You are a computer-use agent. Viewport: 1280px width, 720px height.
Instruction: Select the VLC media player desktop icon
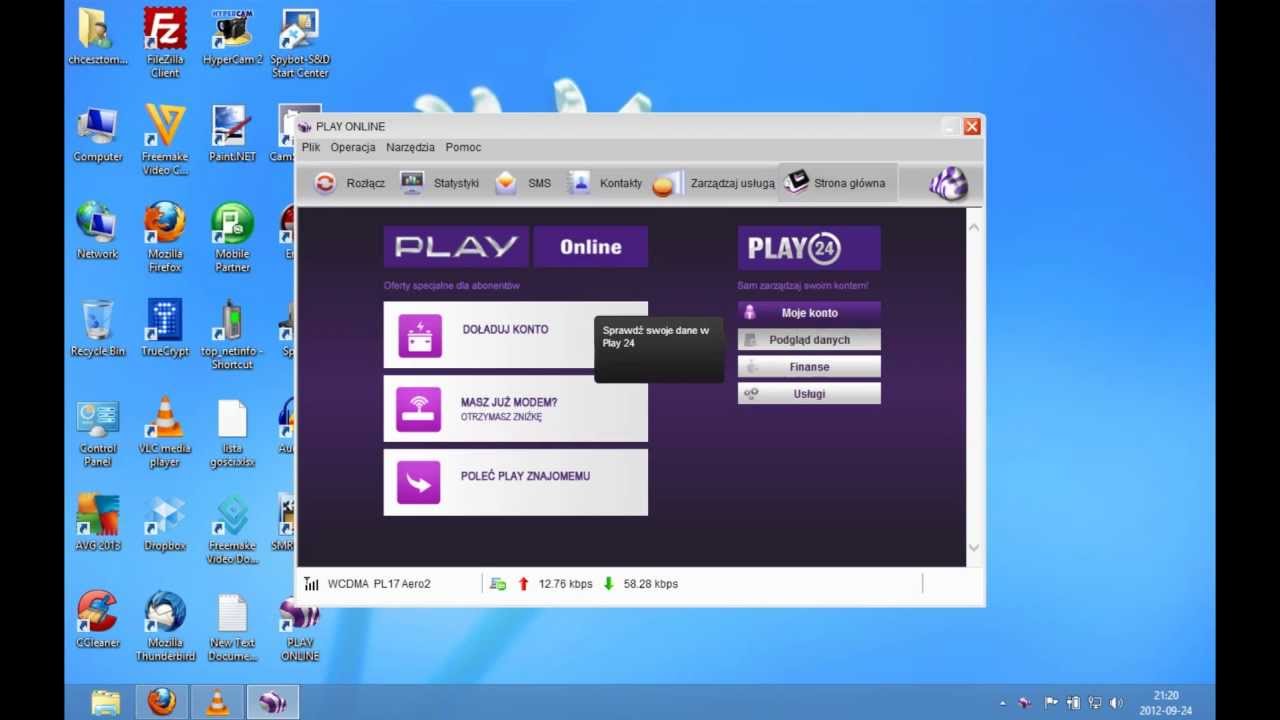165,433
